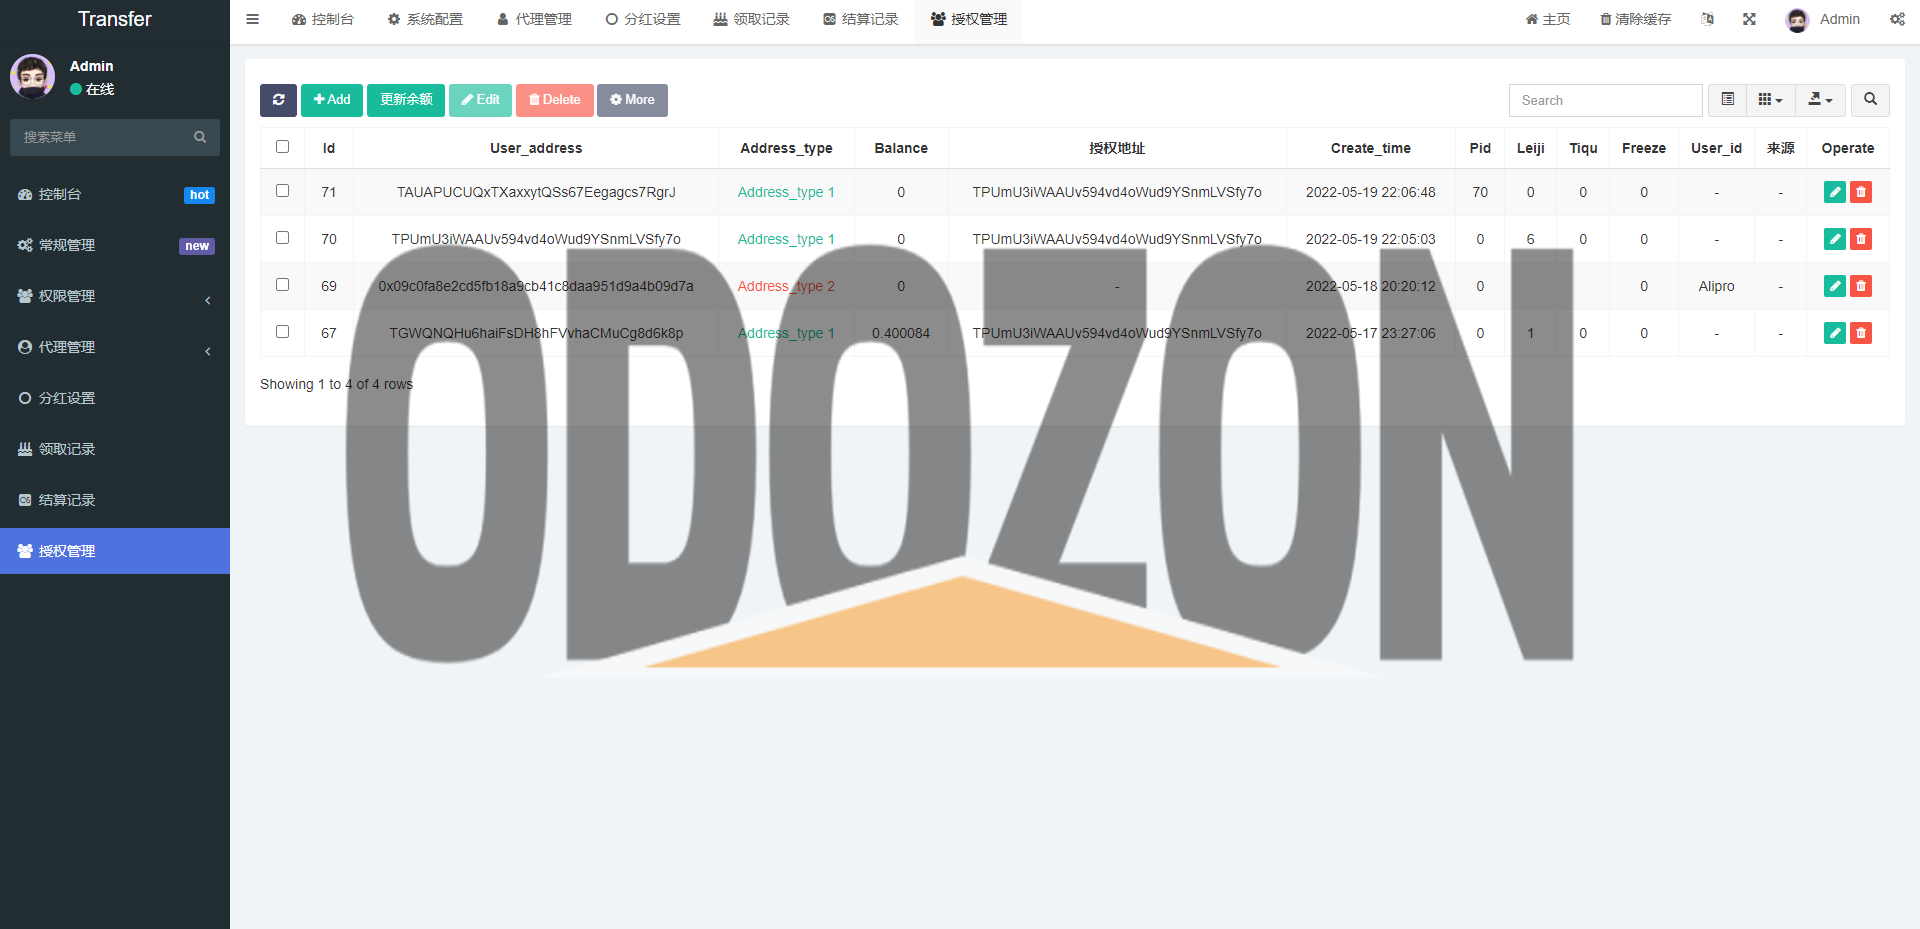The height and width of the screenshot is (929, 1920).
Task: Click the sidebar Admin profile avatar
Action: point(32,76)
